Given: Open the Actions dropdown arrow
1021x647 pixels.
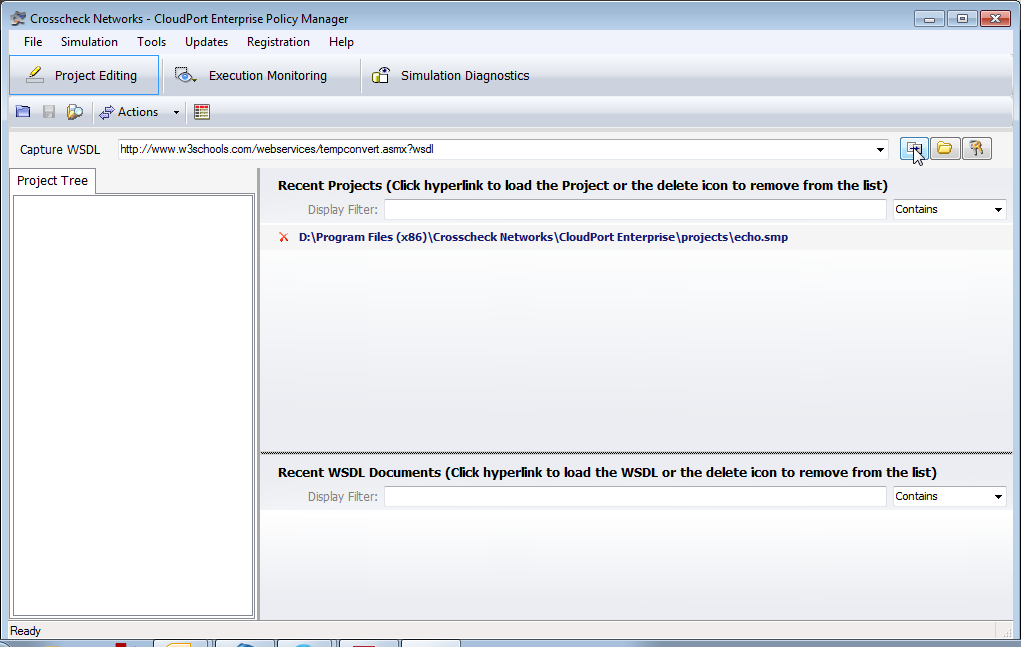Looking at the screenshot, I should [x=176, y=112].
